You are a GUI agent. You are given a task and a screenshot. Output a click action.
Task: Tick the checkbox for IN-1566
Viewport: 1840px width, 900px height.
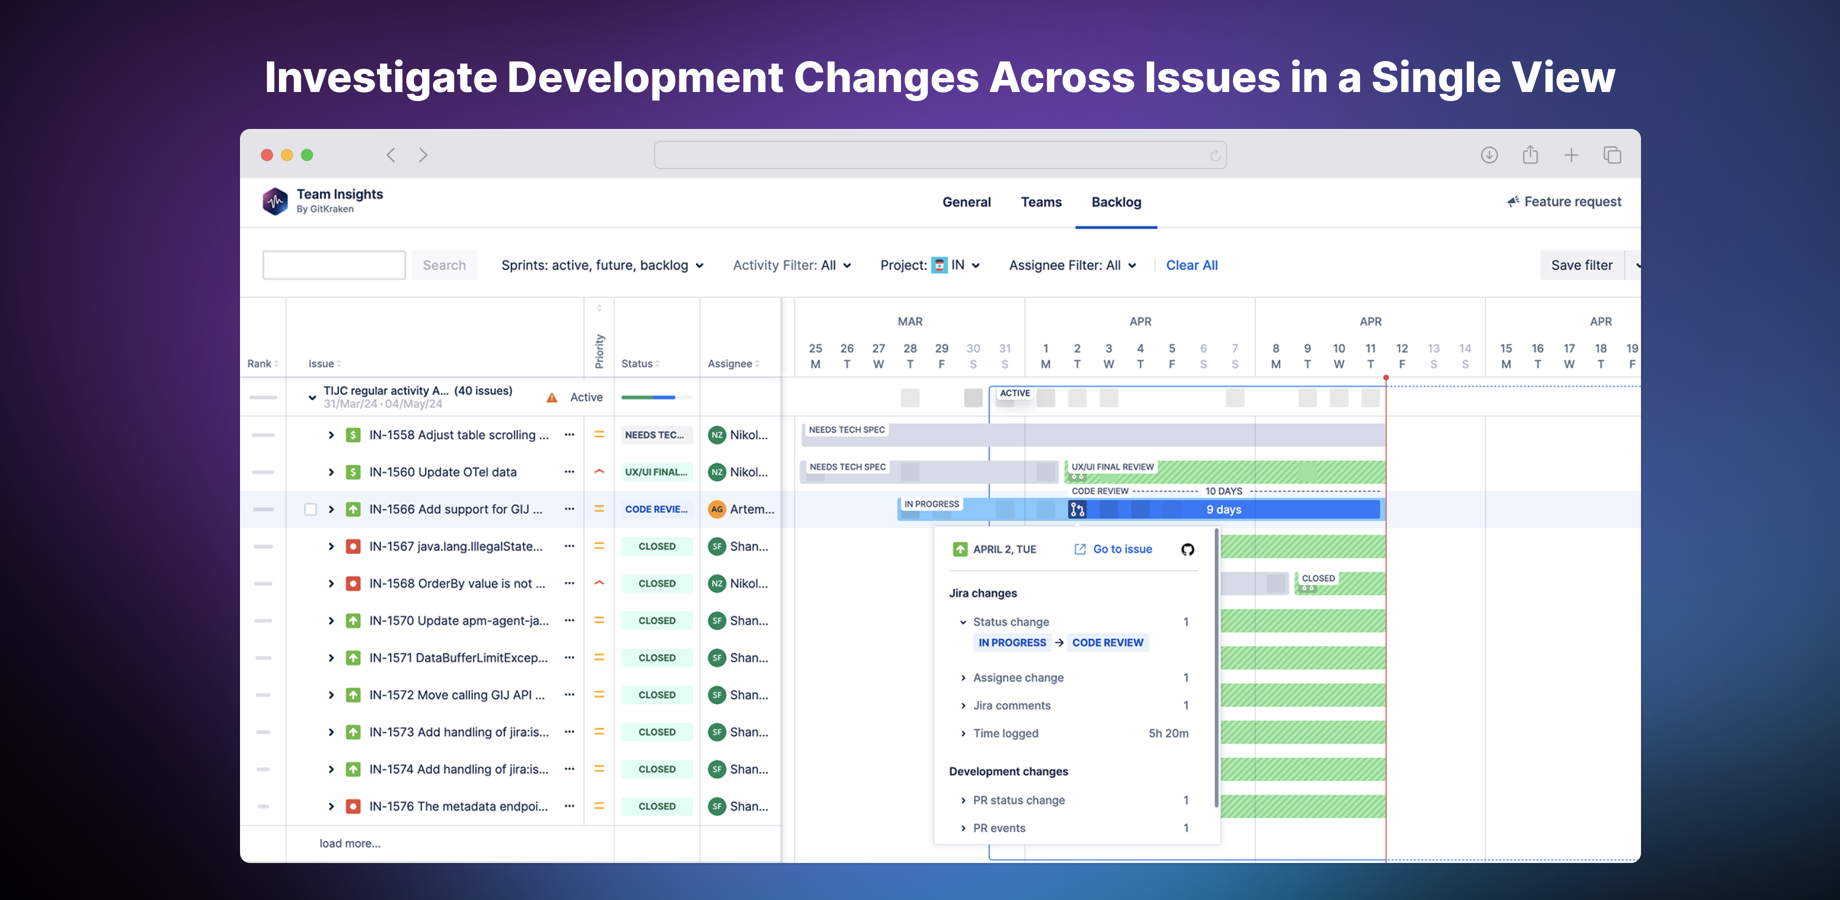311,509
